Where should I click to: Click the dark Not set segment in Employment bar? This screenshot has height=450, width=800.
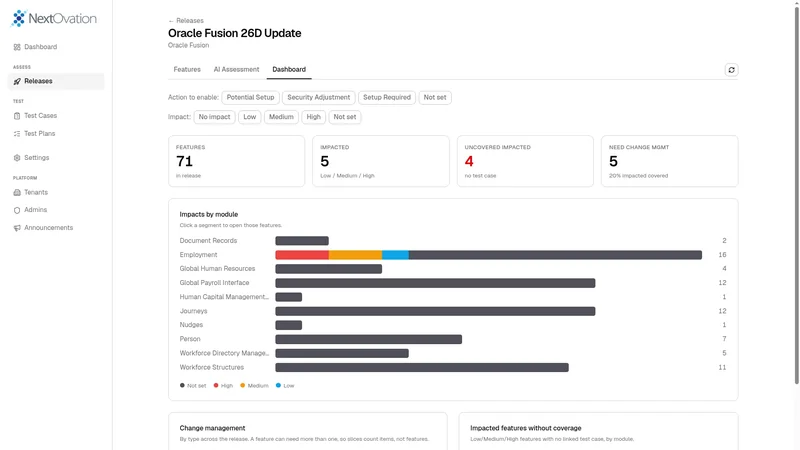[x=555, y=255]
